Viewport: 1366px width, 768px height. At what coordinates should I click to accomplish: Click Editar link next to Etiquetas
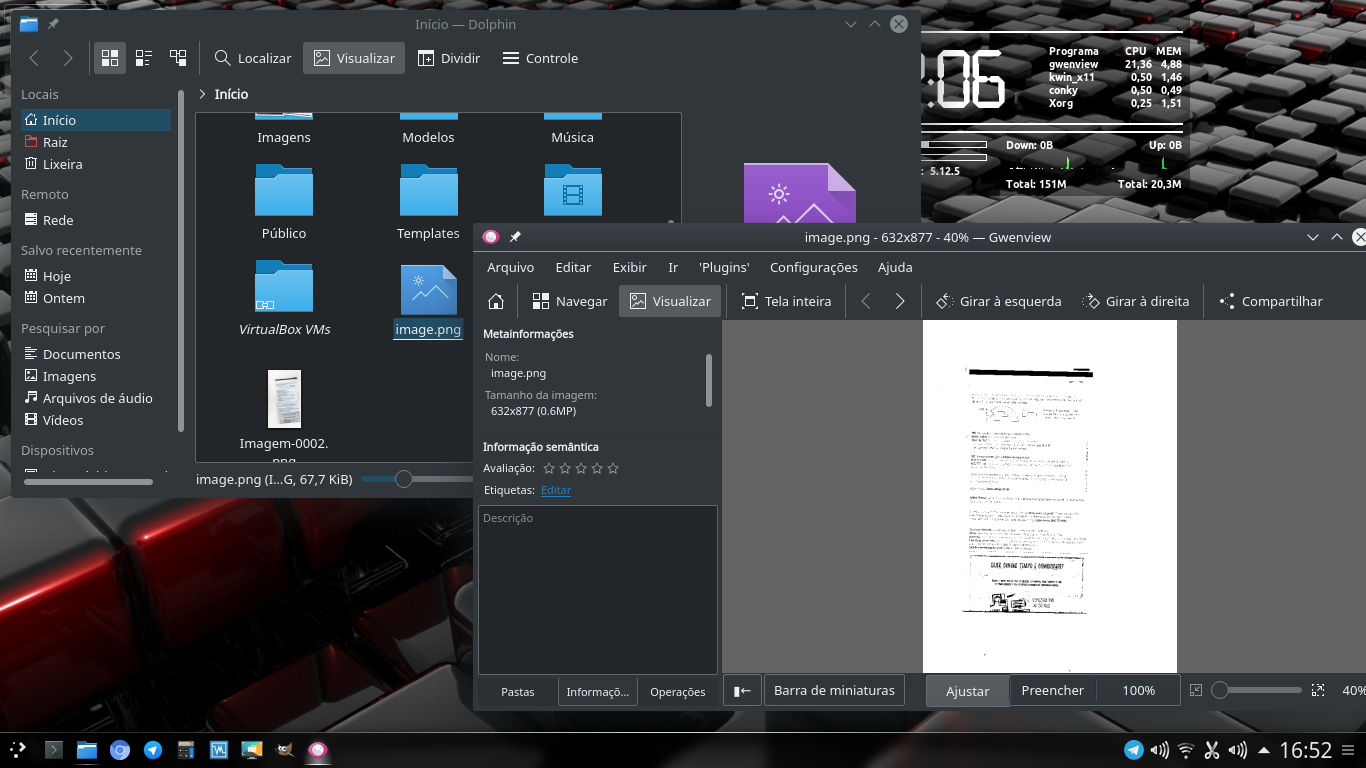[x=556, y=490]
